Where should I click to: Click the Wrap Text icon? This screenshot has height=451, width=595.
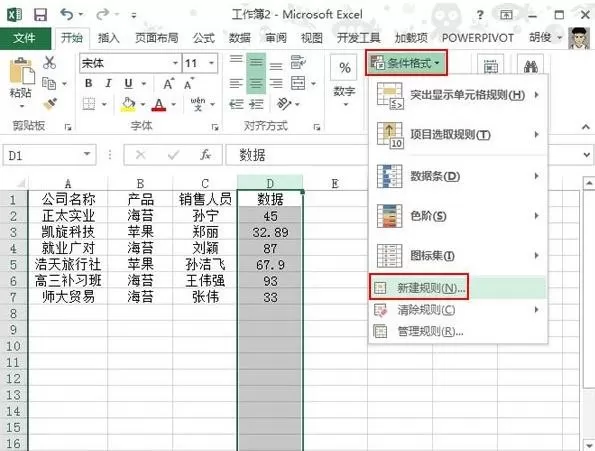pyautogui.click(x=298, y=62)
